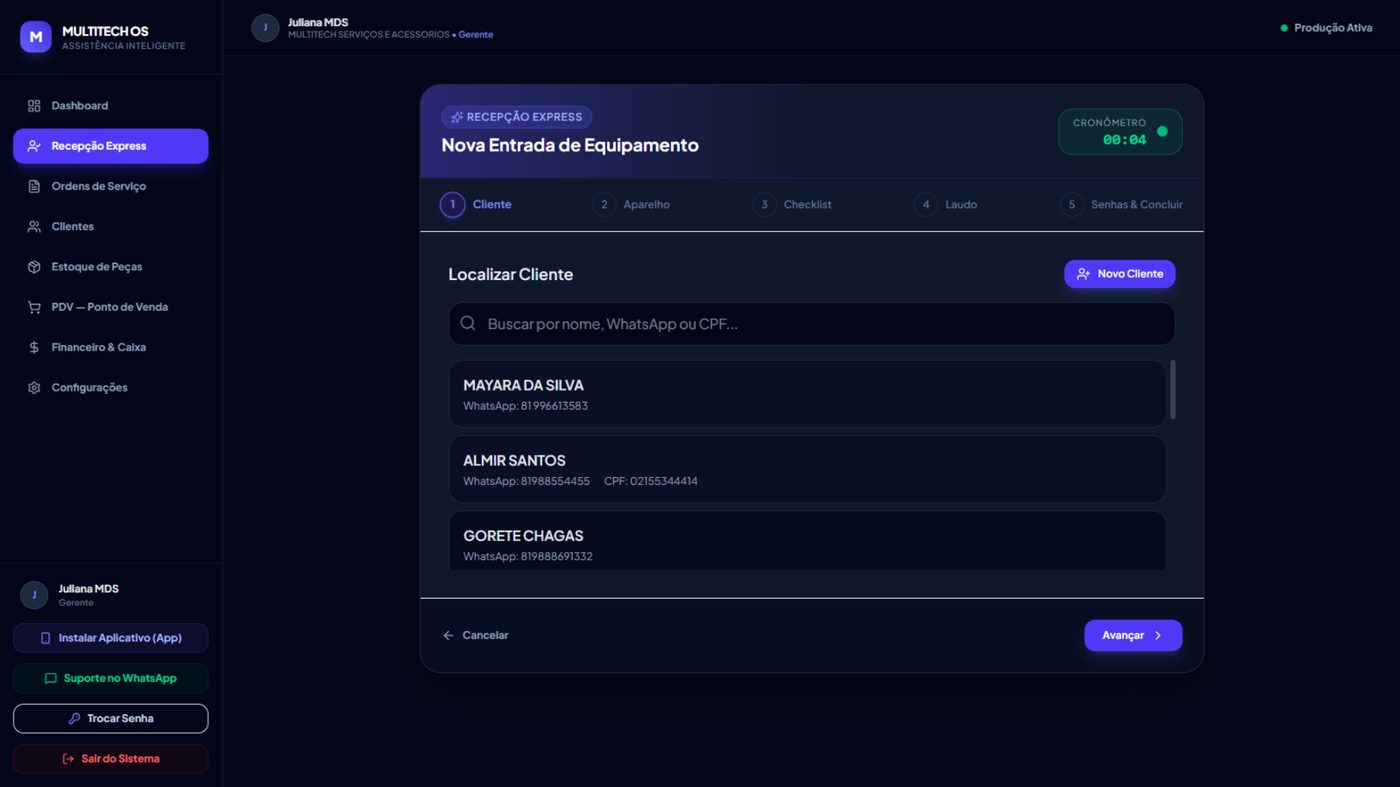The width and height of the screenshot is (1400, 787).
Task: Open PDV — Ponto de Venda
Action: coord(111,307)
